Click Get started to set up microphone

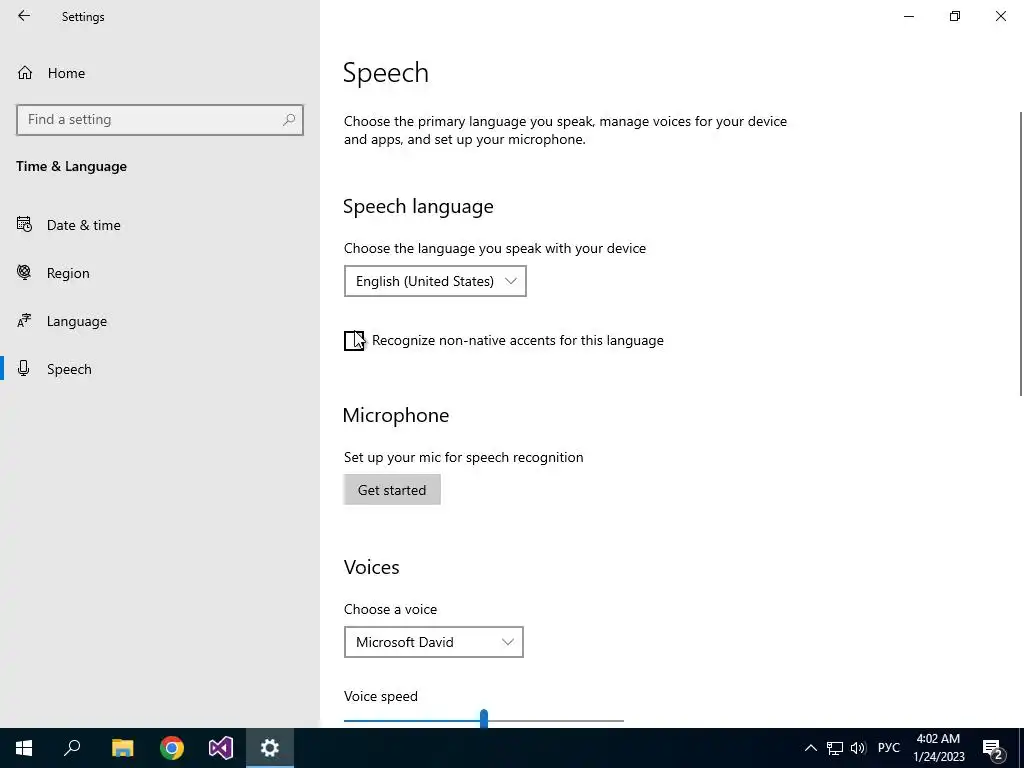[x=392, y=490]
